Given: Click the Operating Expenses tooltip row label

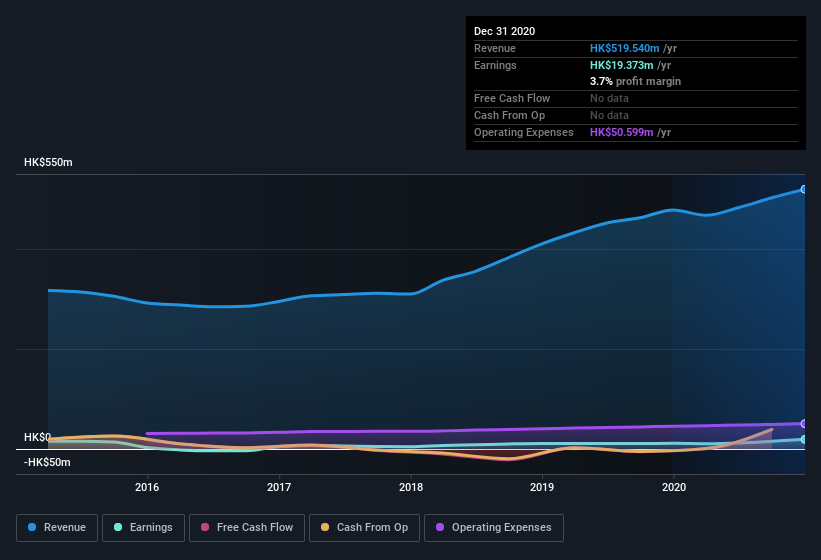Looking at the screenshot, I should pyautogui.click(x=524, y=132).
